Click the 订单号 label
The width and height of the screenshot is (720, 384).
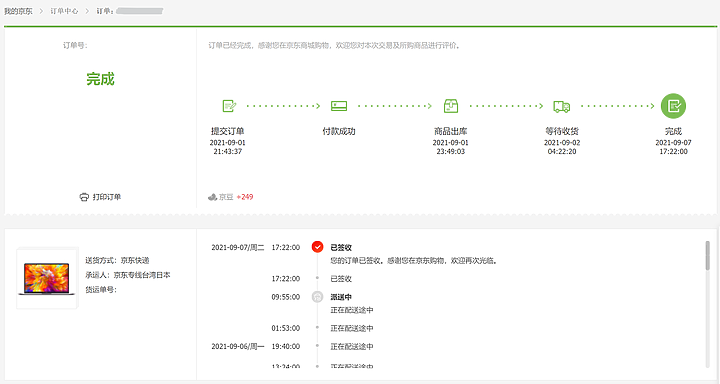[x=75, y=45]
